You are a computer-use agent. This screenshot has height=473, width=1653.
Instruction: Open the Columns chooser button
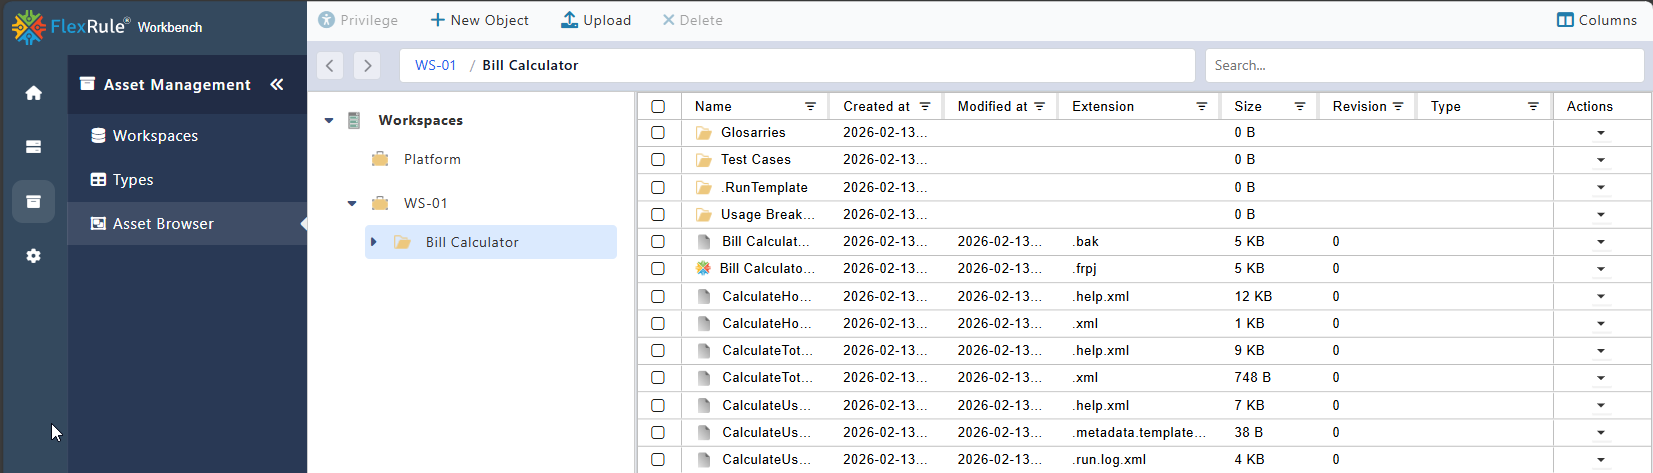point(1597,20)
